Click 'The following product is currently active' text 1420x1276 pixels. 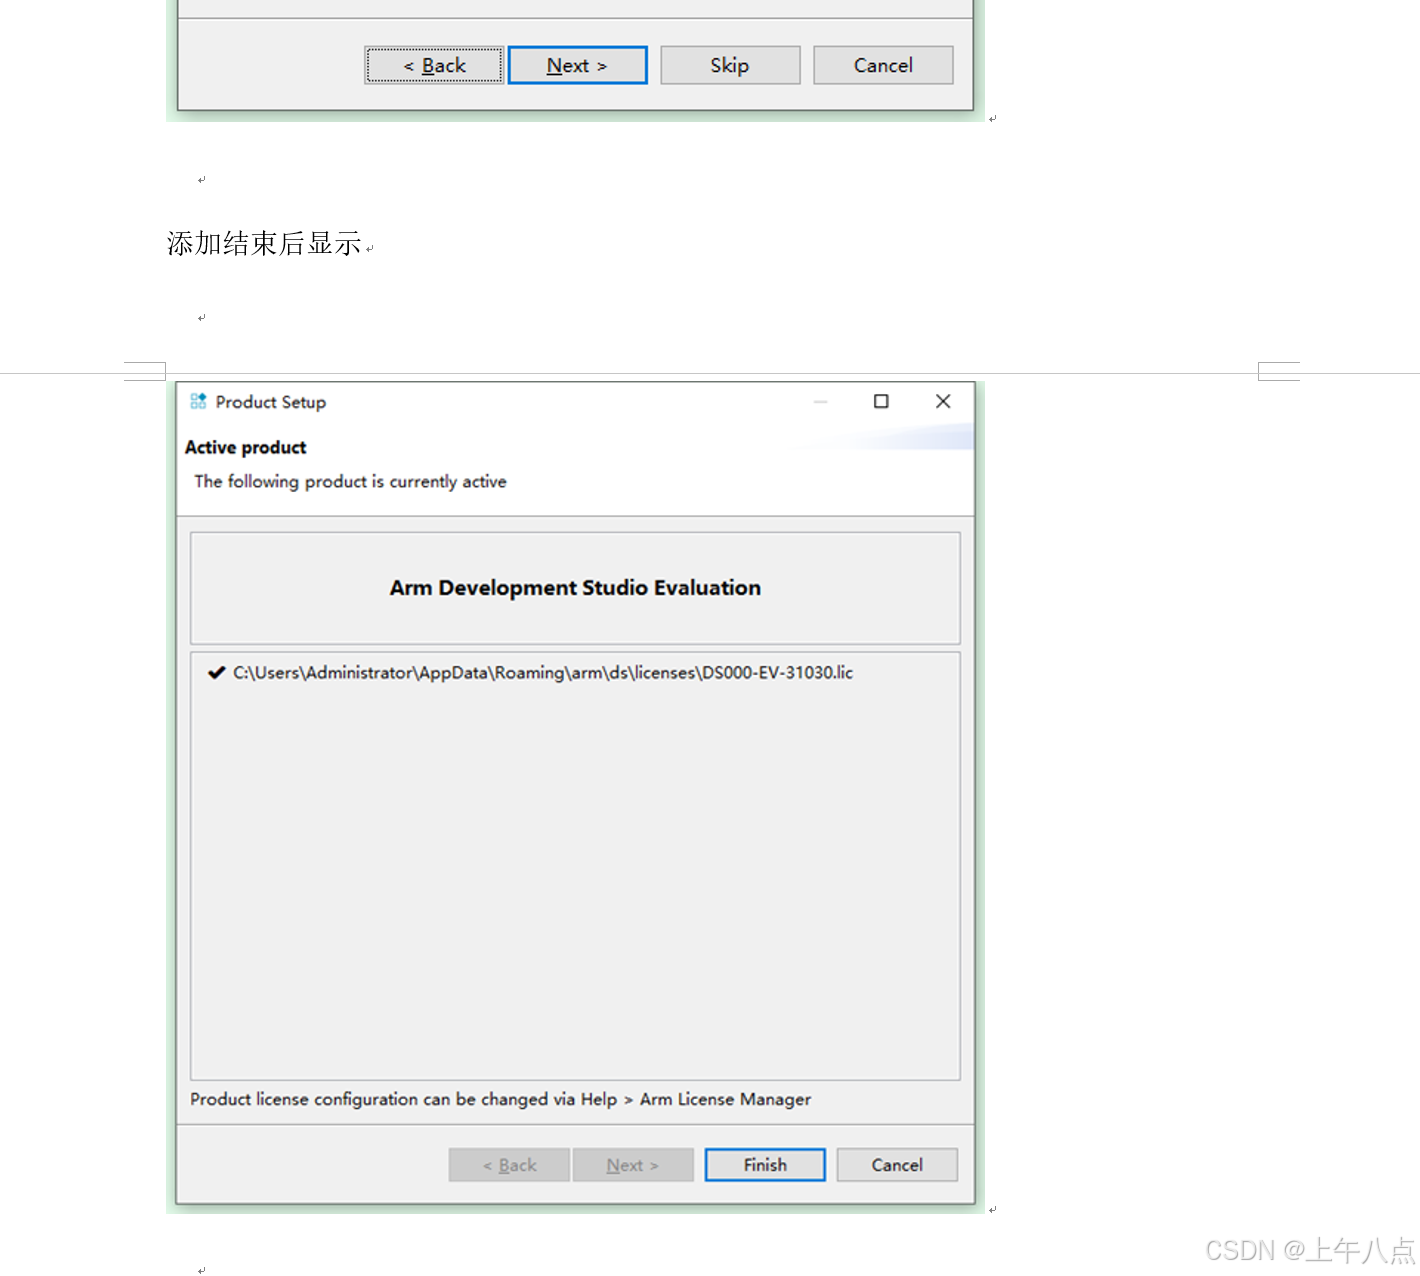(350, 481)
